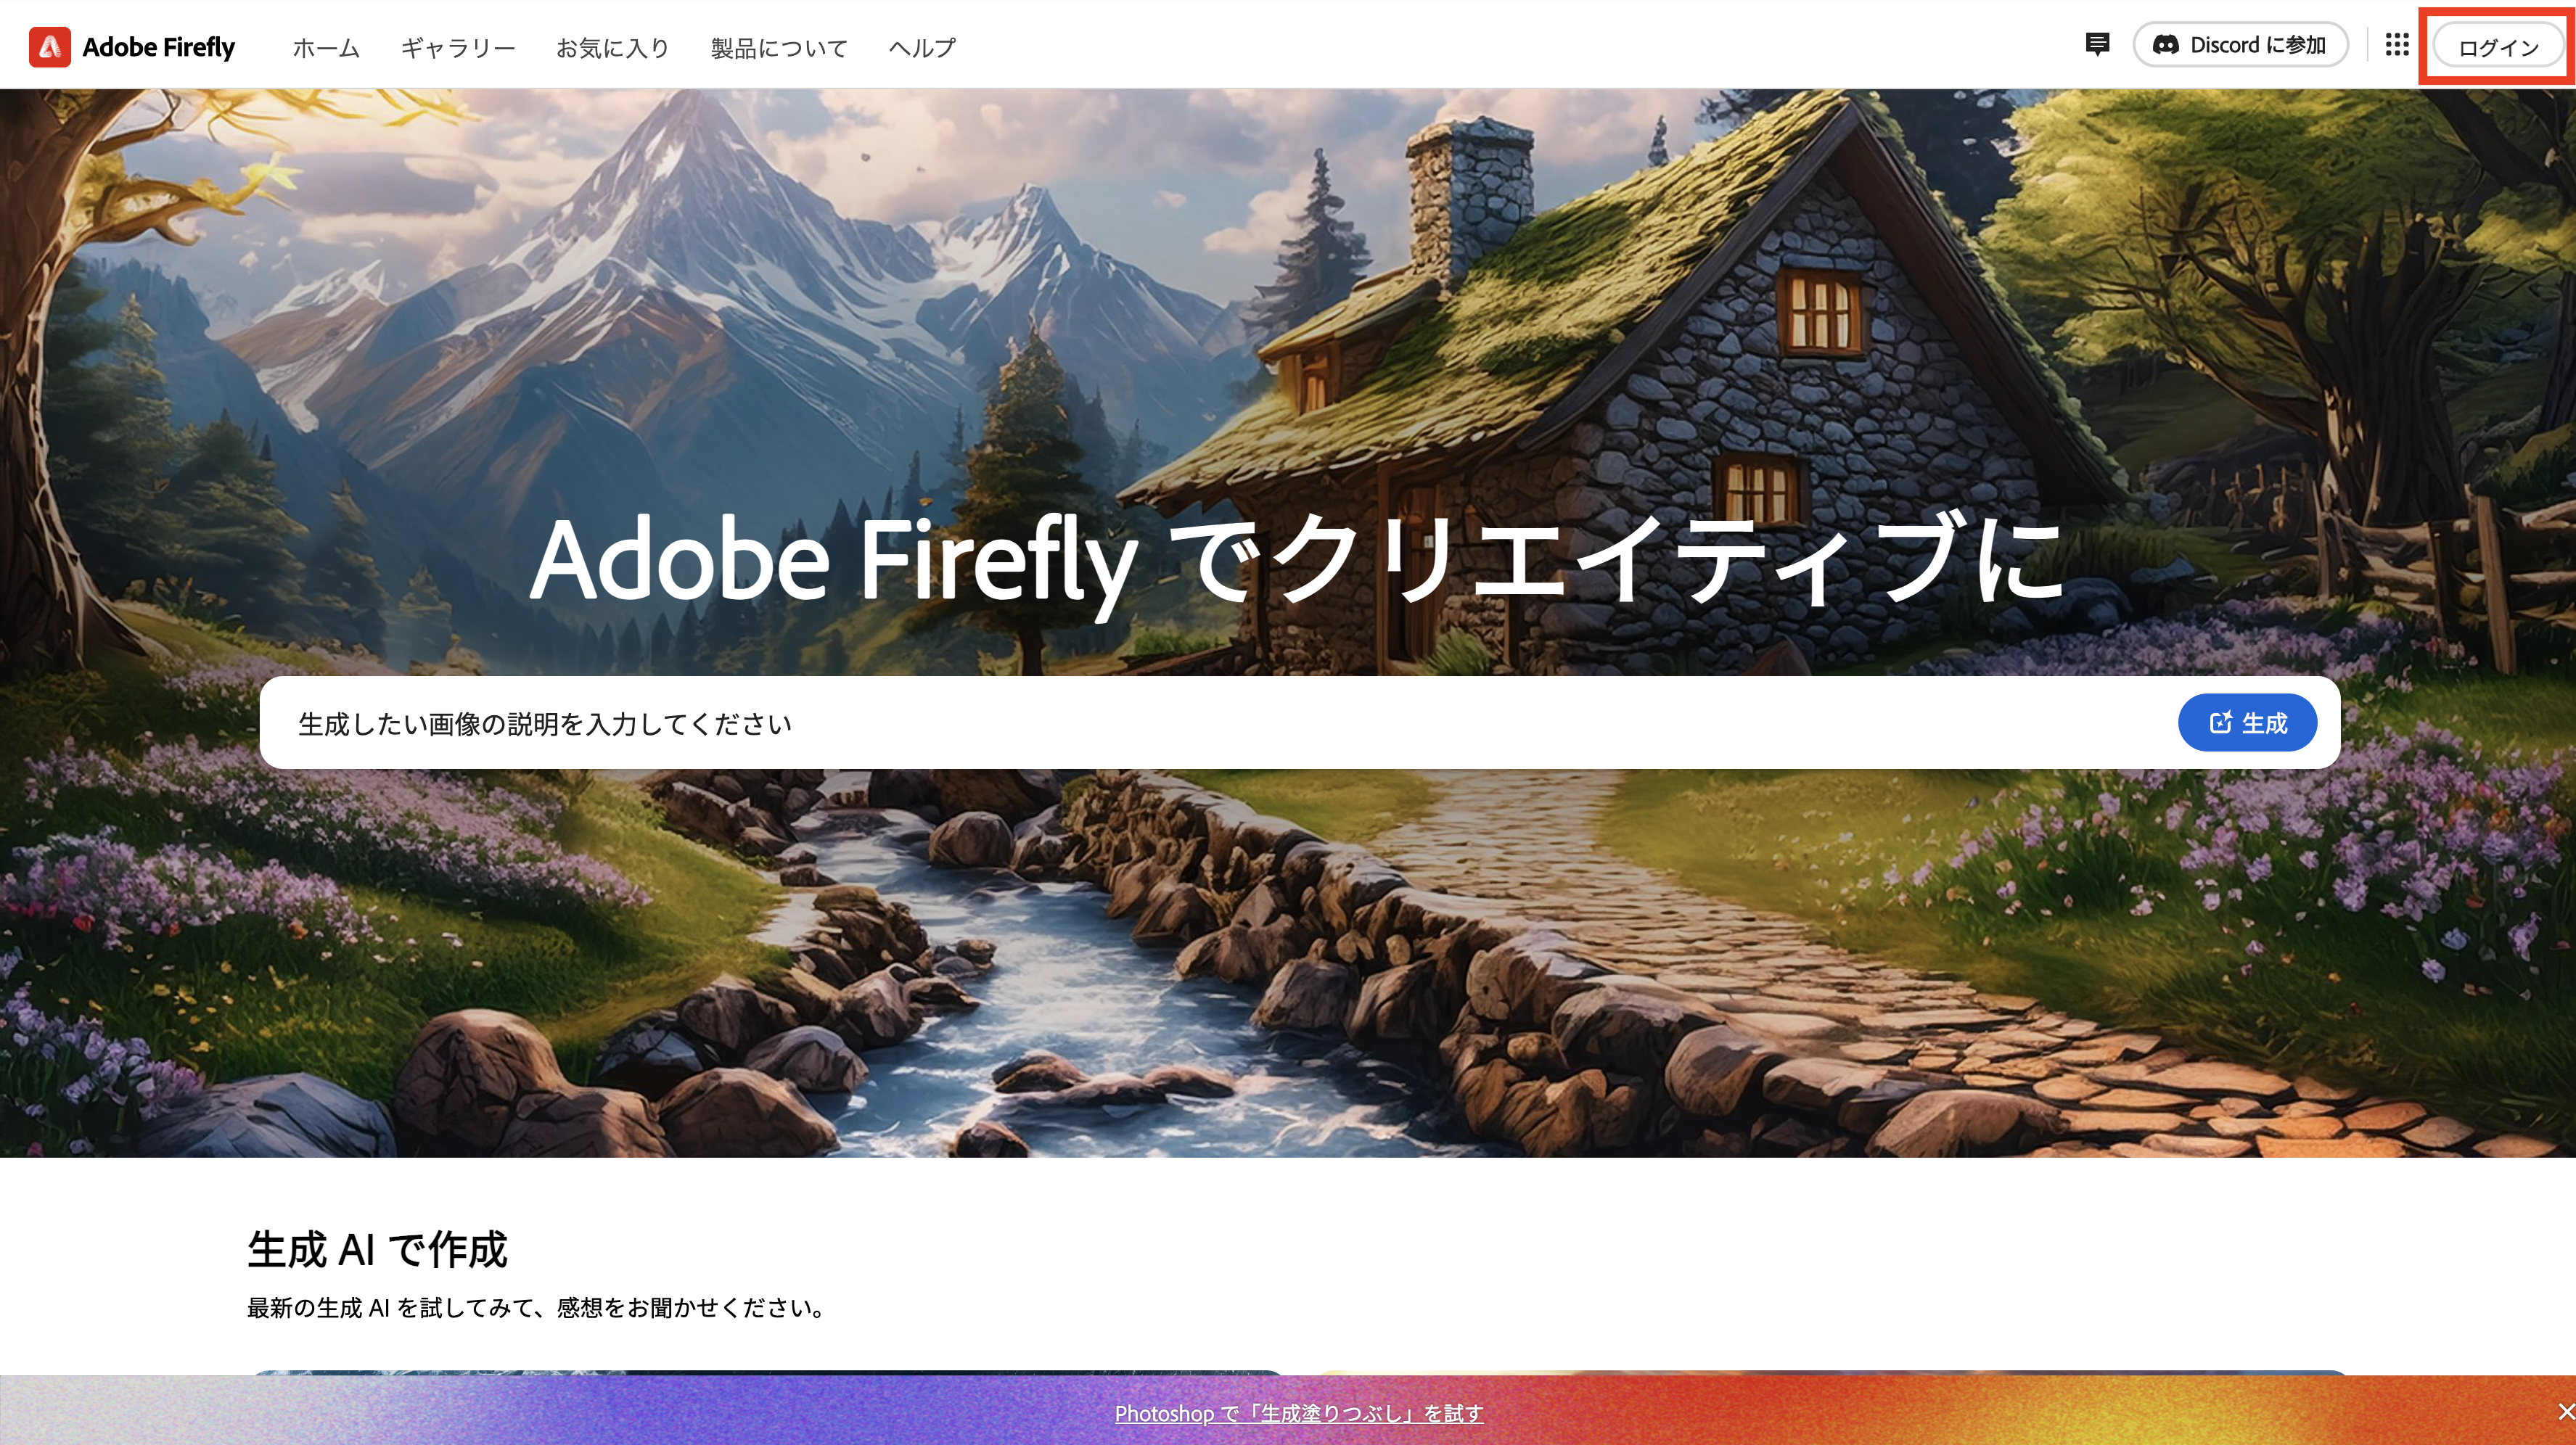2576x1445 pixels.
Task: Click the chat/message bubble icon
Action: click(2095, 43)
